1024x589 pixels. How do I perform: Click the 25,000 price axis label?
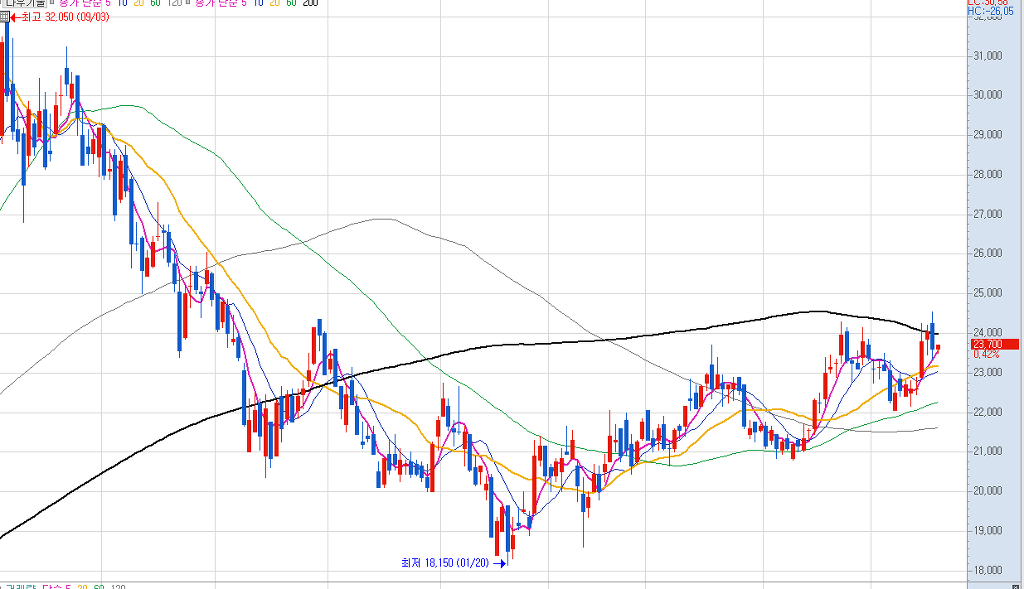pos(987,293)
